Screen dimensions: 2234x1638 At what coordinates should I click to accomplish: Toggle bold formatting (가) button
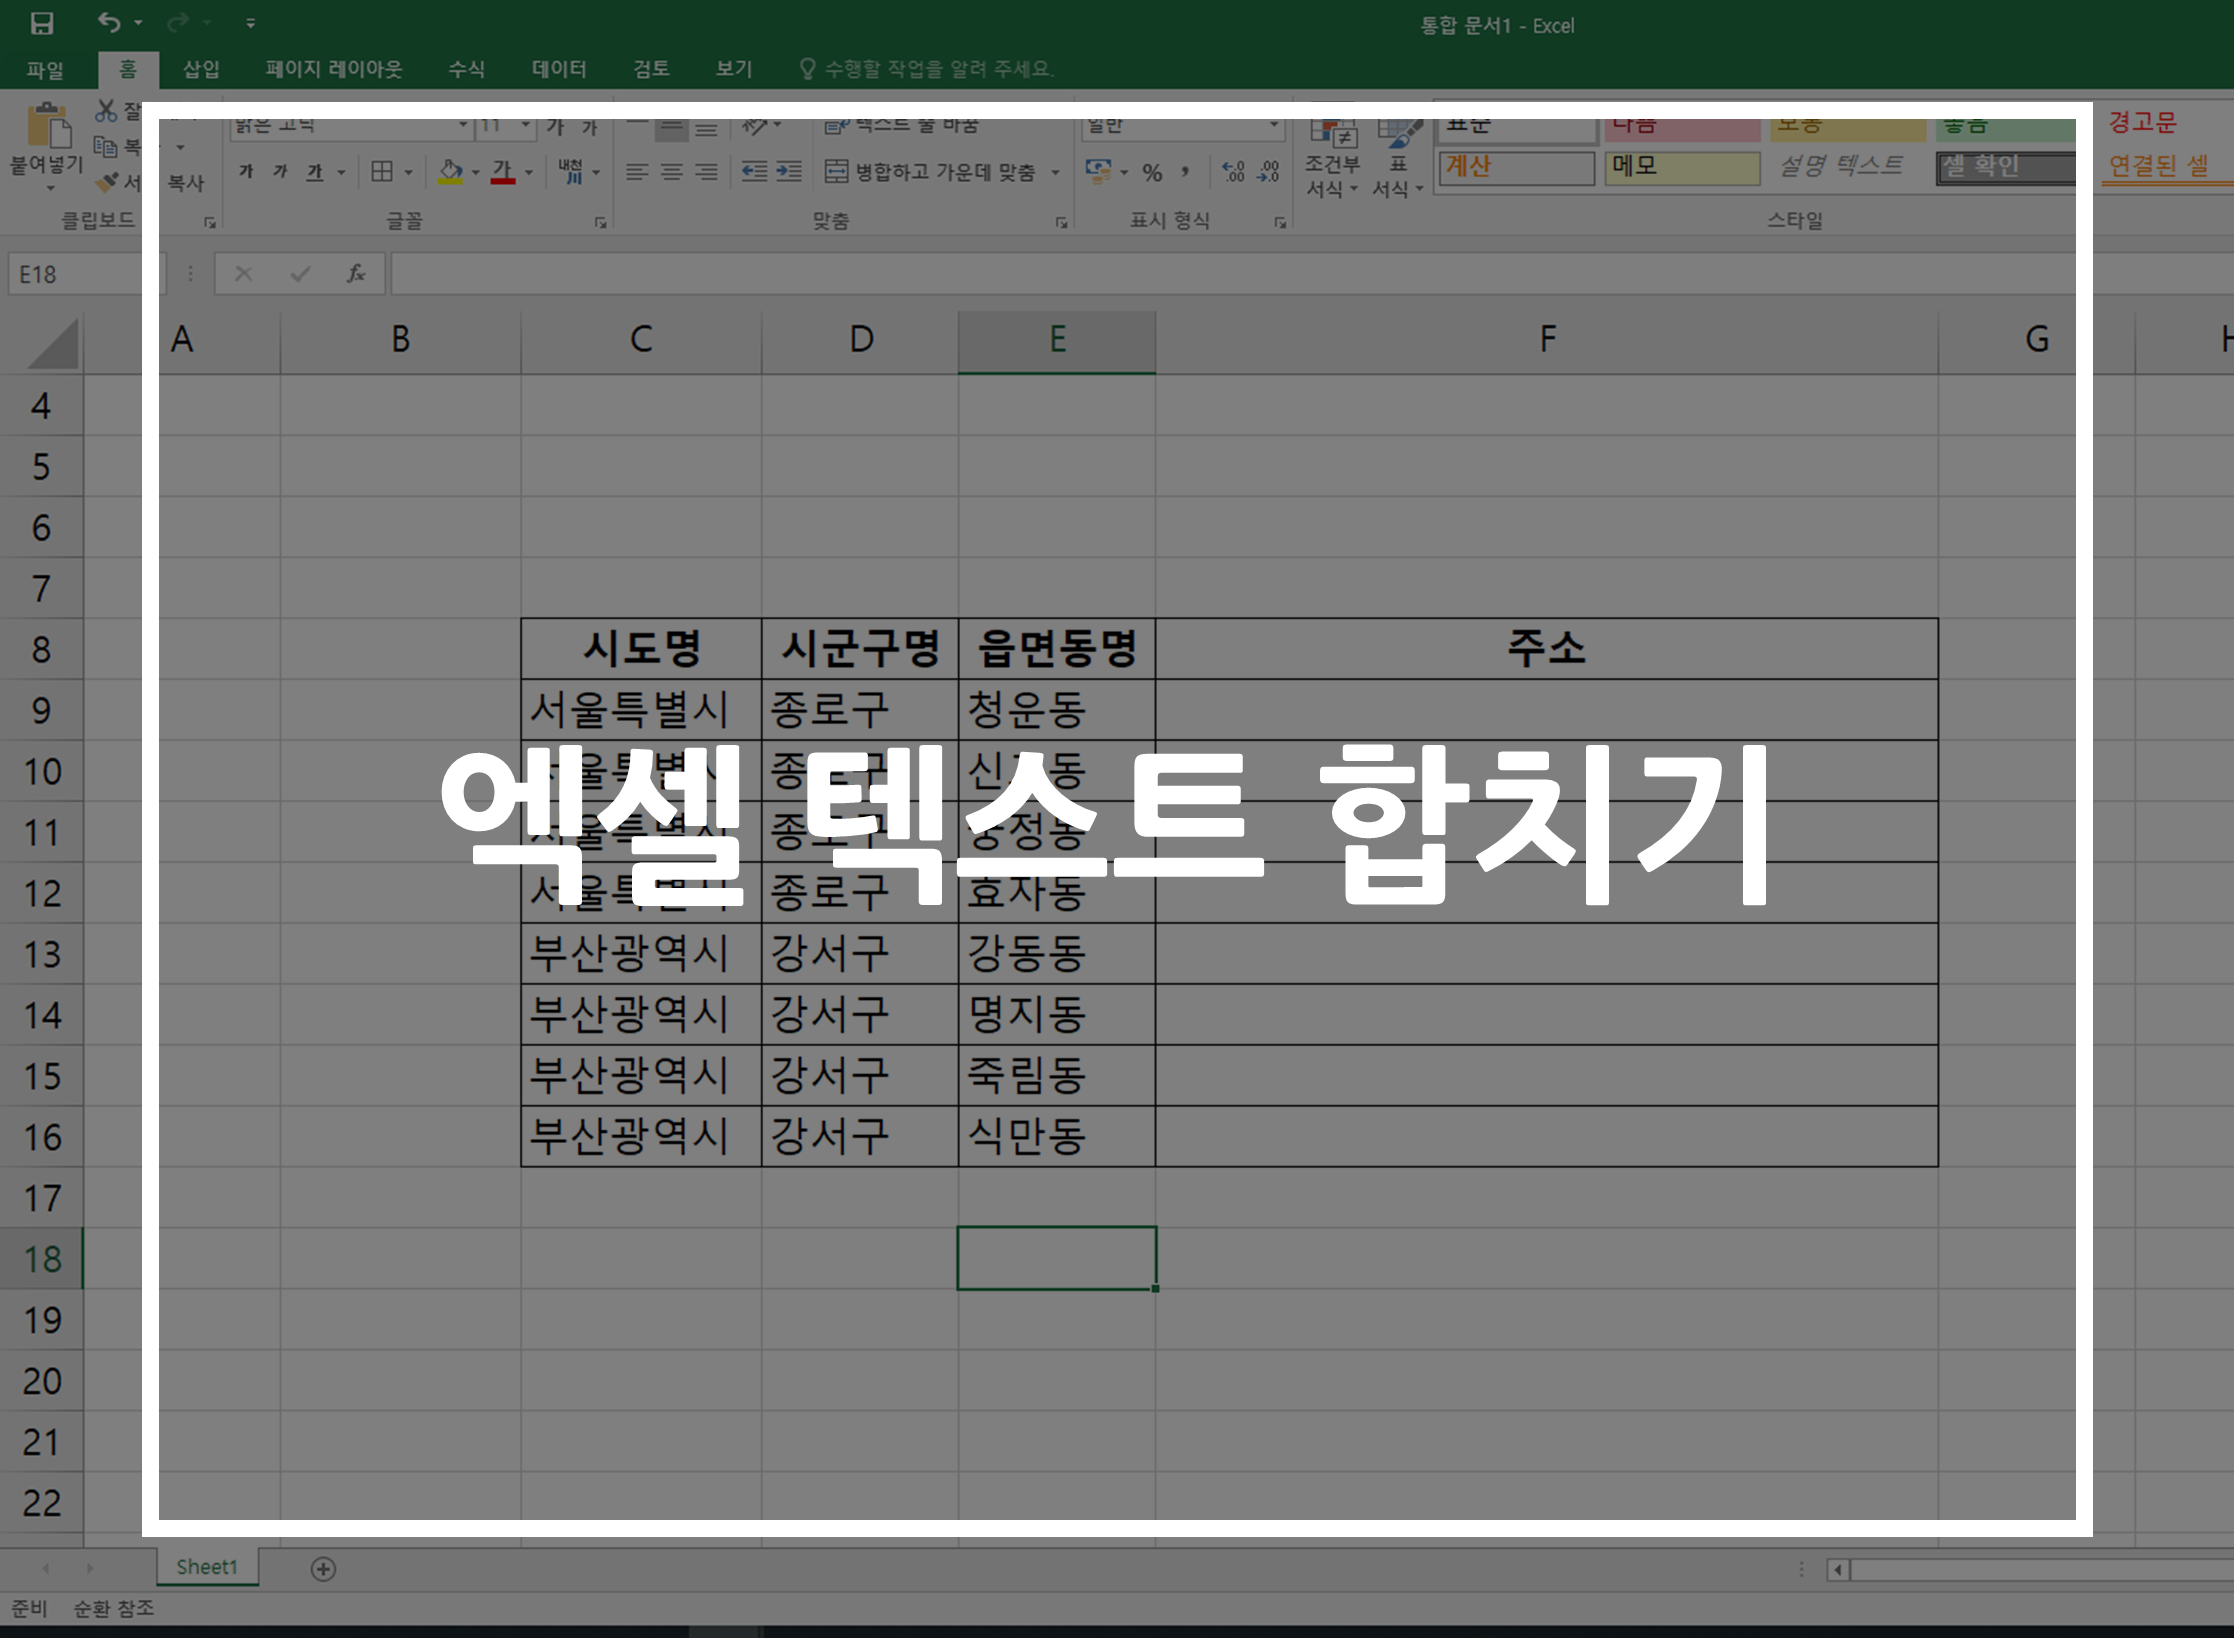(x=246, y=172)
